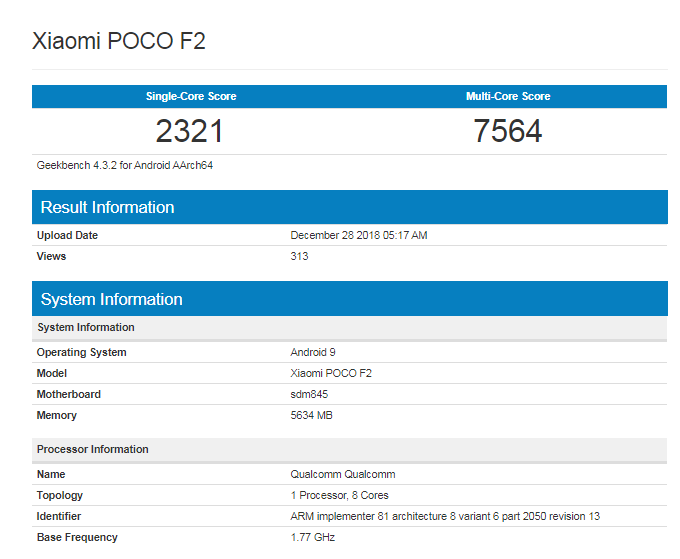Select the Multi-Core Score header
This screenshot has width=680, height=559.
(508, 96)
